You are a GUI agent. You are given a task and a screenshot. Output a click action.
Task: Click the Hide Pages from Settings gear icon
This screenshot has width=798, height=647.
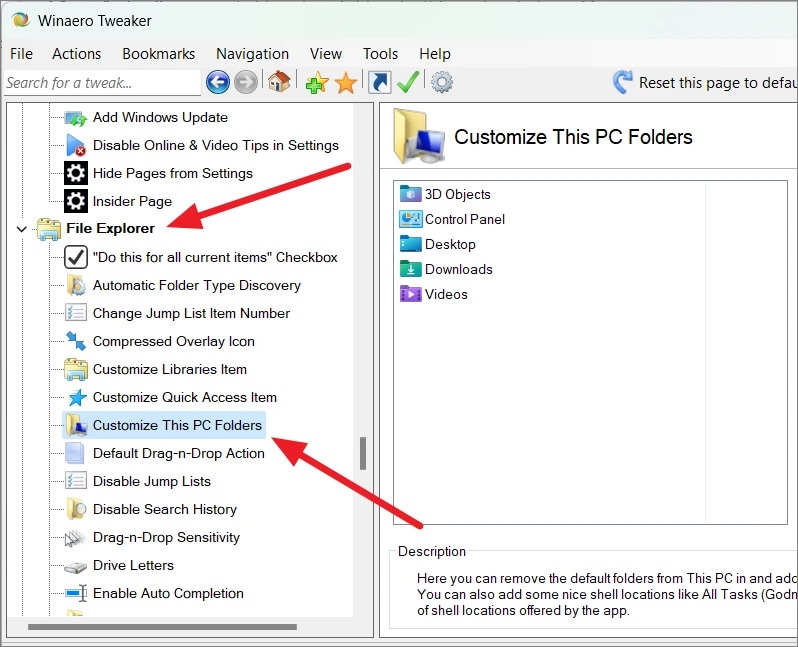[76, 173]
